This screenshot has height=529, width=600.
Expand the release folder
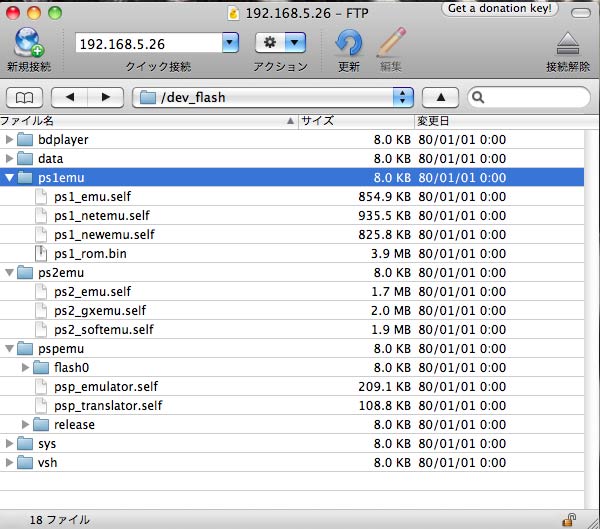pos(26,424)
